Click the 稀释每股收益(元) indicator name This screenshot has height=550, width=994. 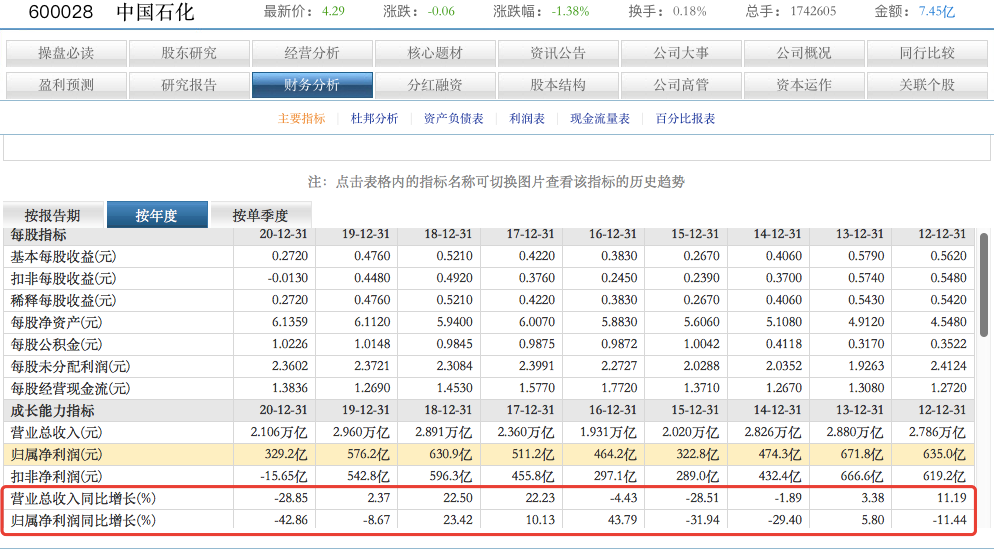click(63, 300)
